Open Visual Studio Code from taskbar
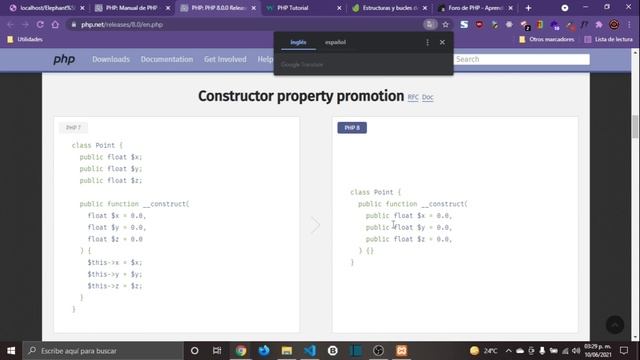The width and height of the screenshot is (640, 360). click(x=310, y=351)
